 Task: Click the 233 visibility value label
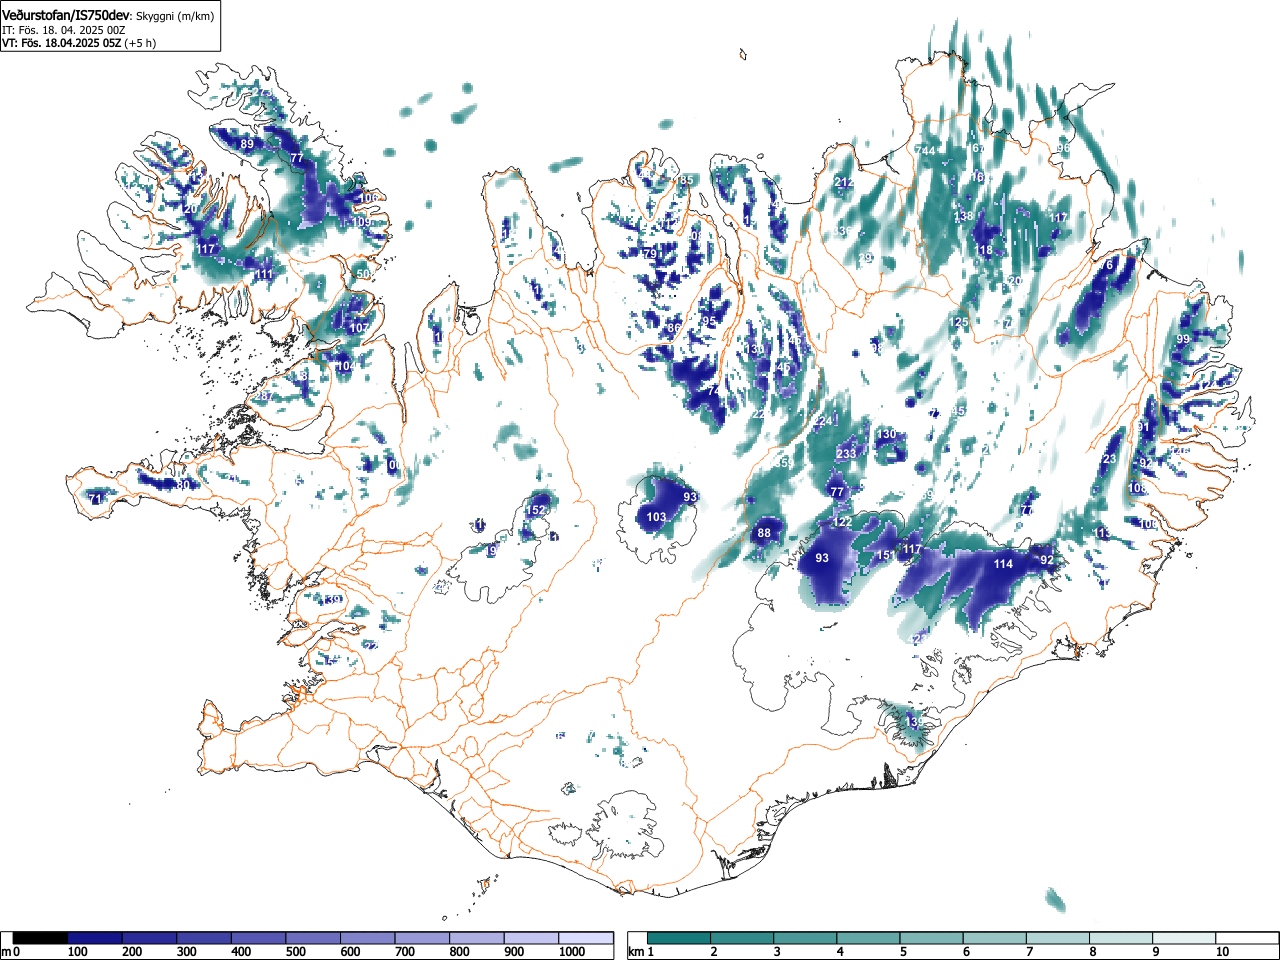[846, 454]
